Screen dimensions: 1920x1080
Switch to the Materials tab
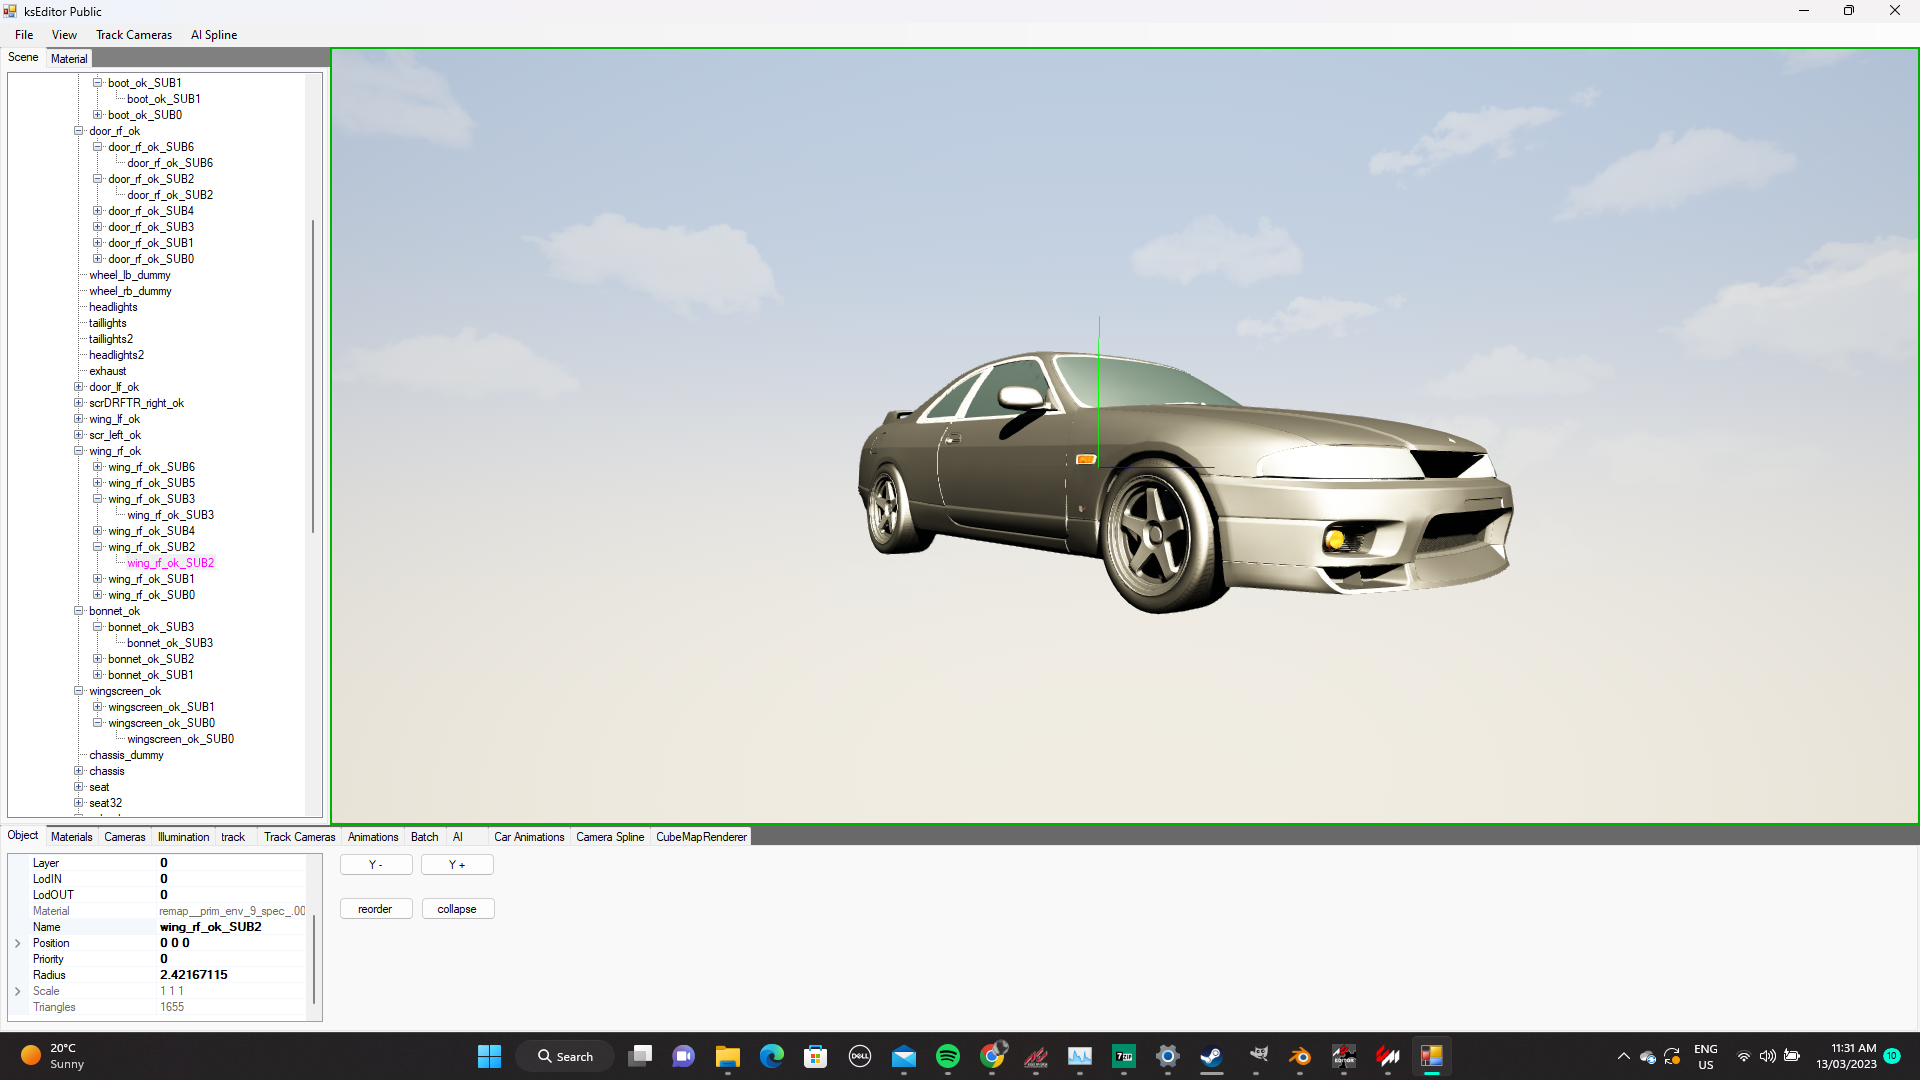coord(71,837)
